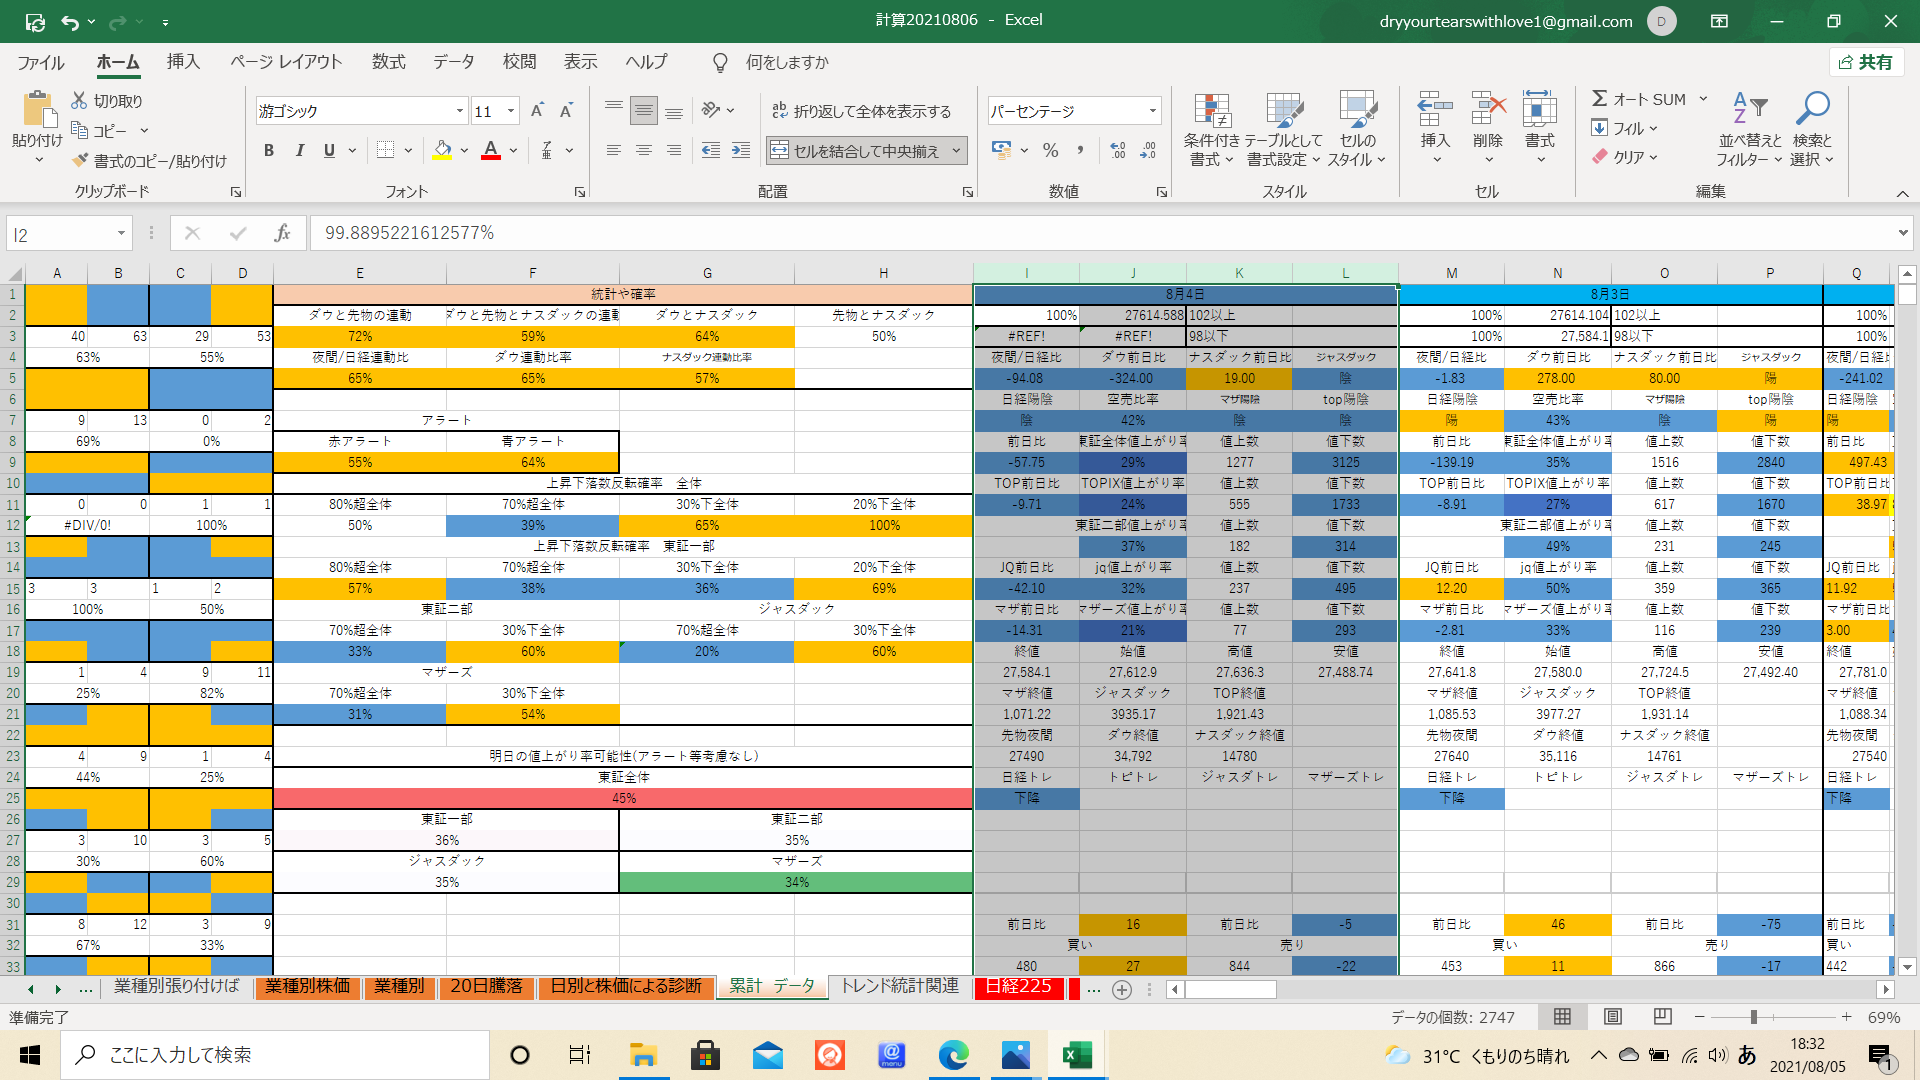This screenshot has height=1080, width=1920.
Task: Click the Format Painter brush icon
Action: (x=81, y=161)
